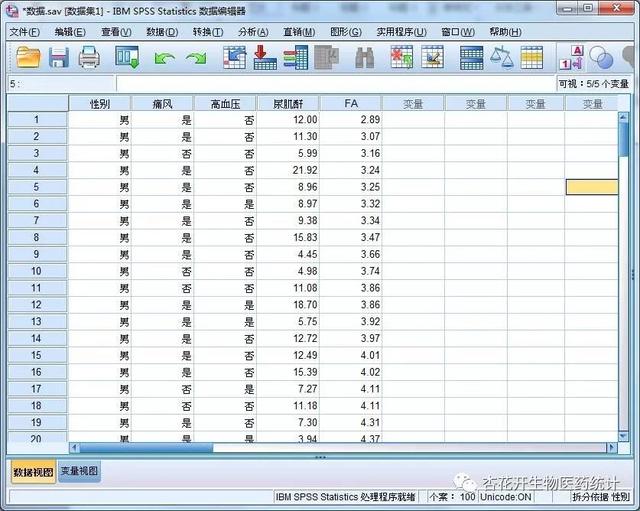The width and height of the screenshot is (640, 511).
Task: Click the FA cell with value 4.31
Action: tap(351, 422)
